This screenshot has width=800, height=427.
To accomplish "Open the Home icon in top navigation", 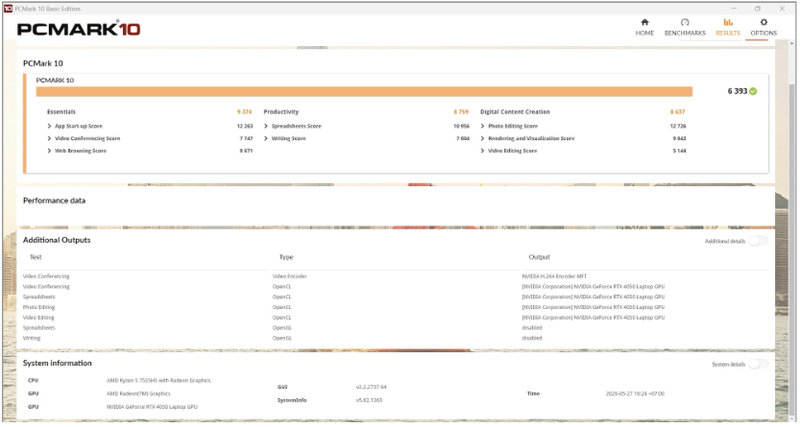I will 645,22.
